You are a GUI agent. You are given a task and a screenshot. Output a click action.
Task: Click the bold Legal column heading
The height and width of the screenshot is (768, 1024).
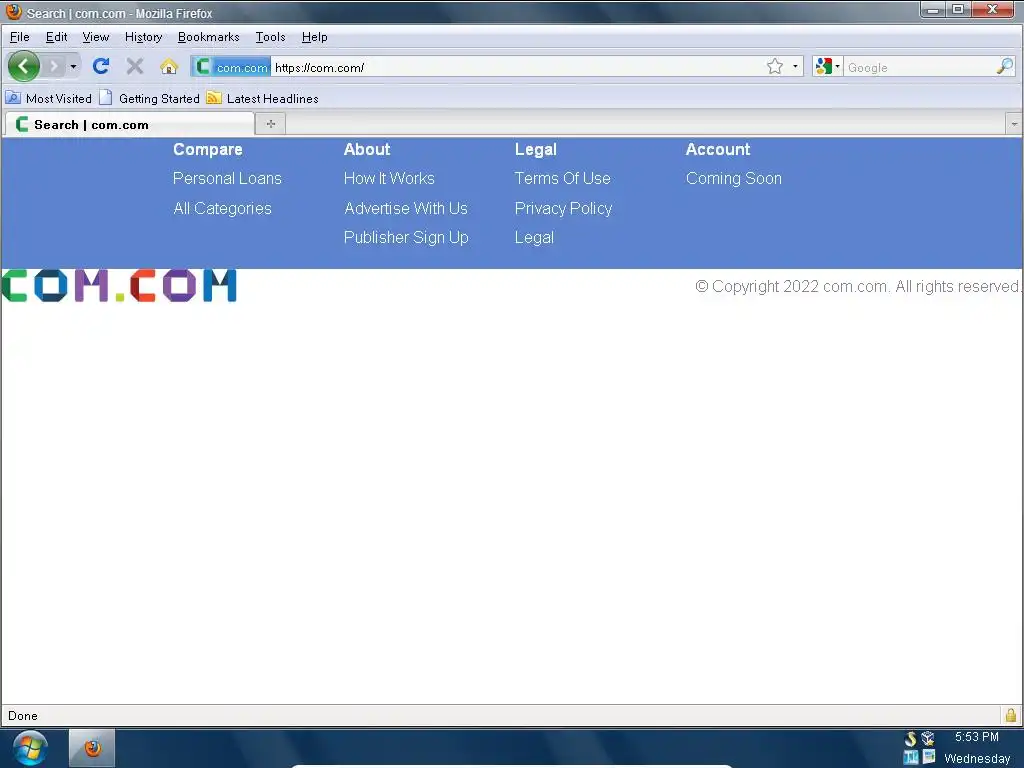pos(536,150)
